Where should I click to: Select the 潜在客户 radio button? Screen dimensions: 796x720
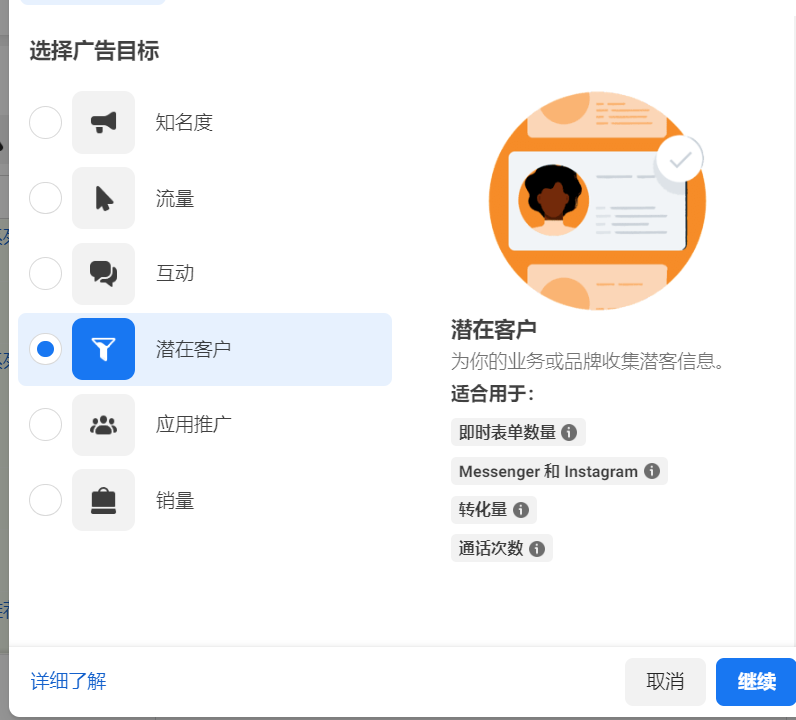[46, 349]
